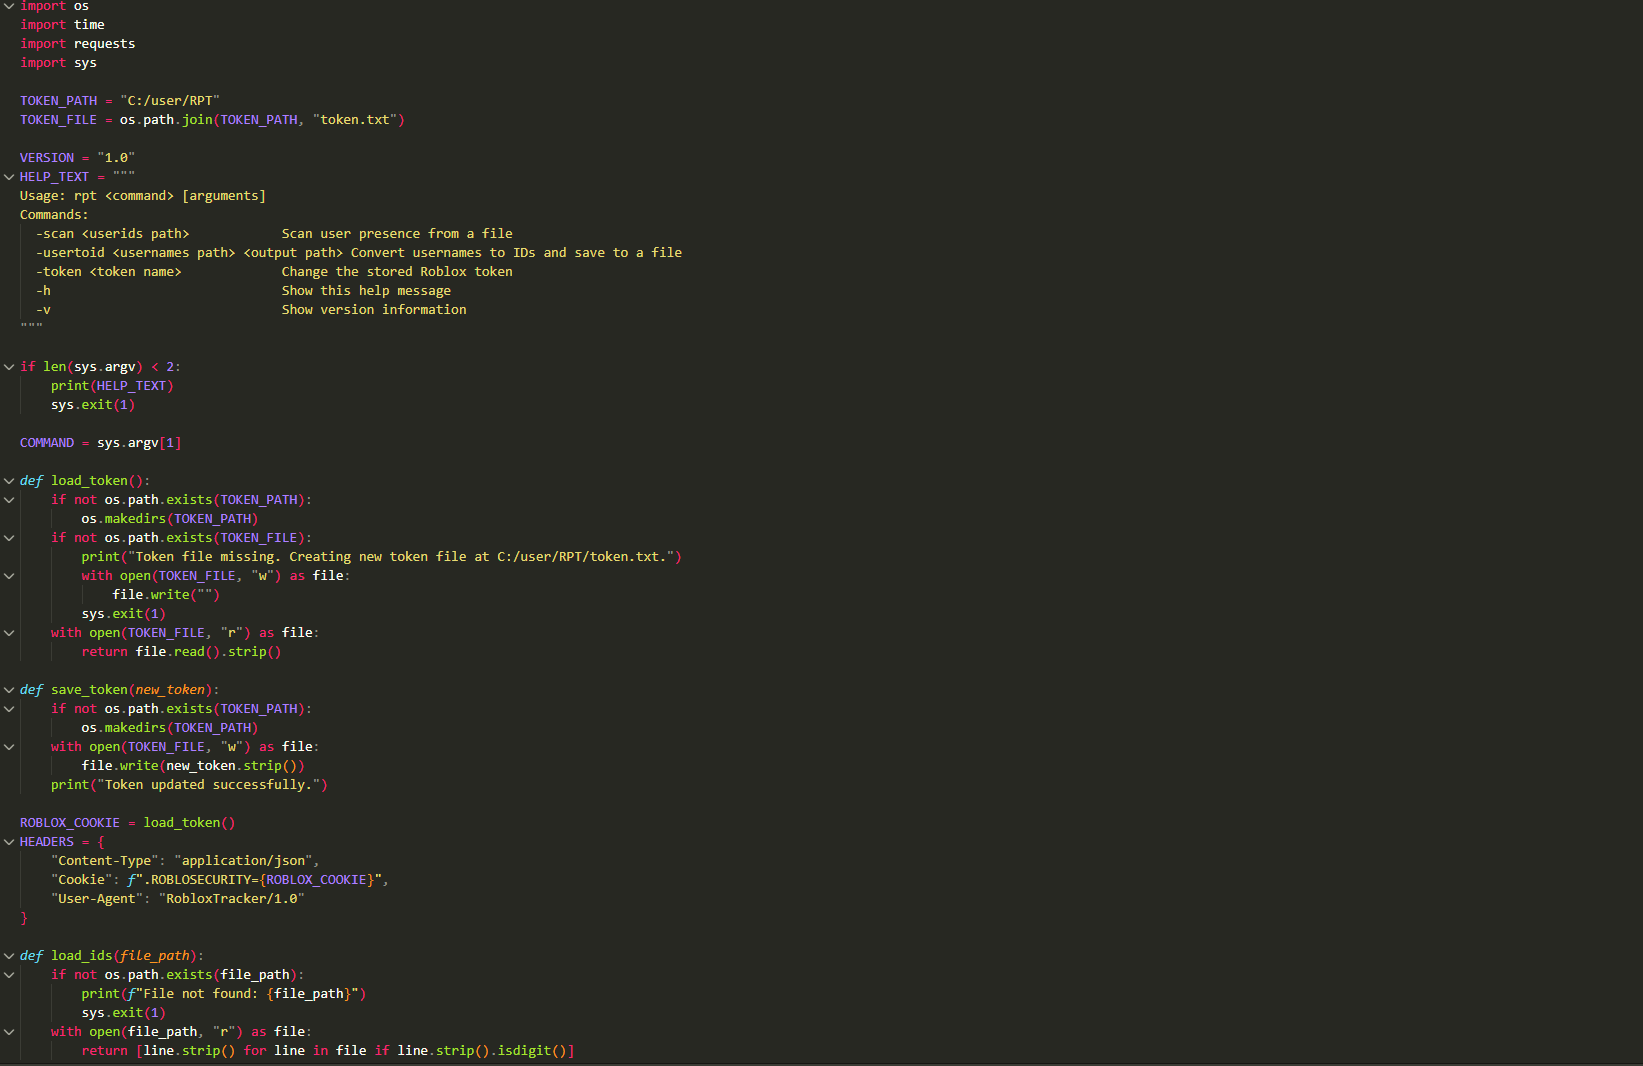Click the ROBLOX_COOKIE variable assignment
Image resolution: width=1643 pixels, height=1066 pixels.
[70, 823]
